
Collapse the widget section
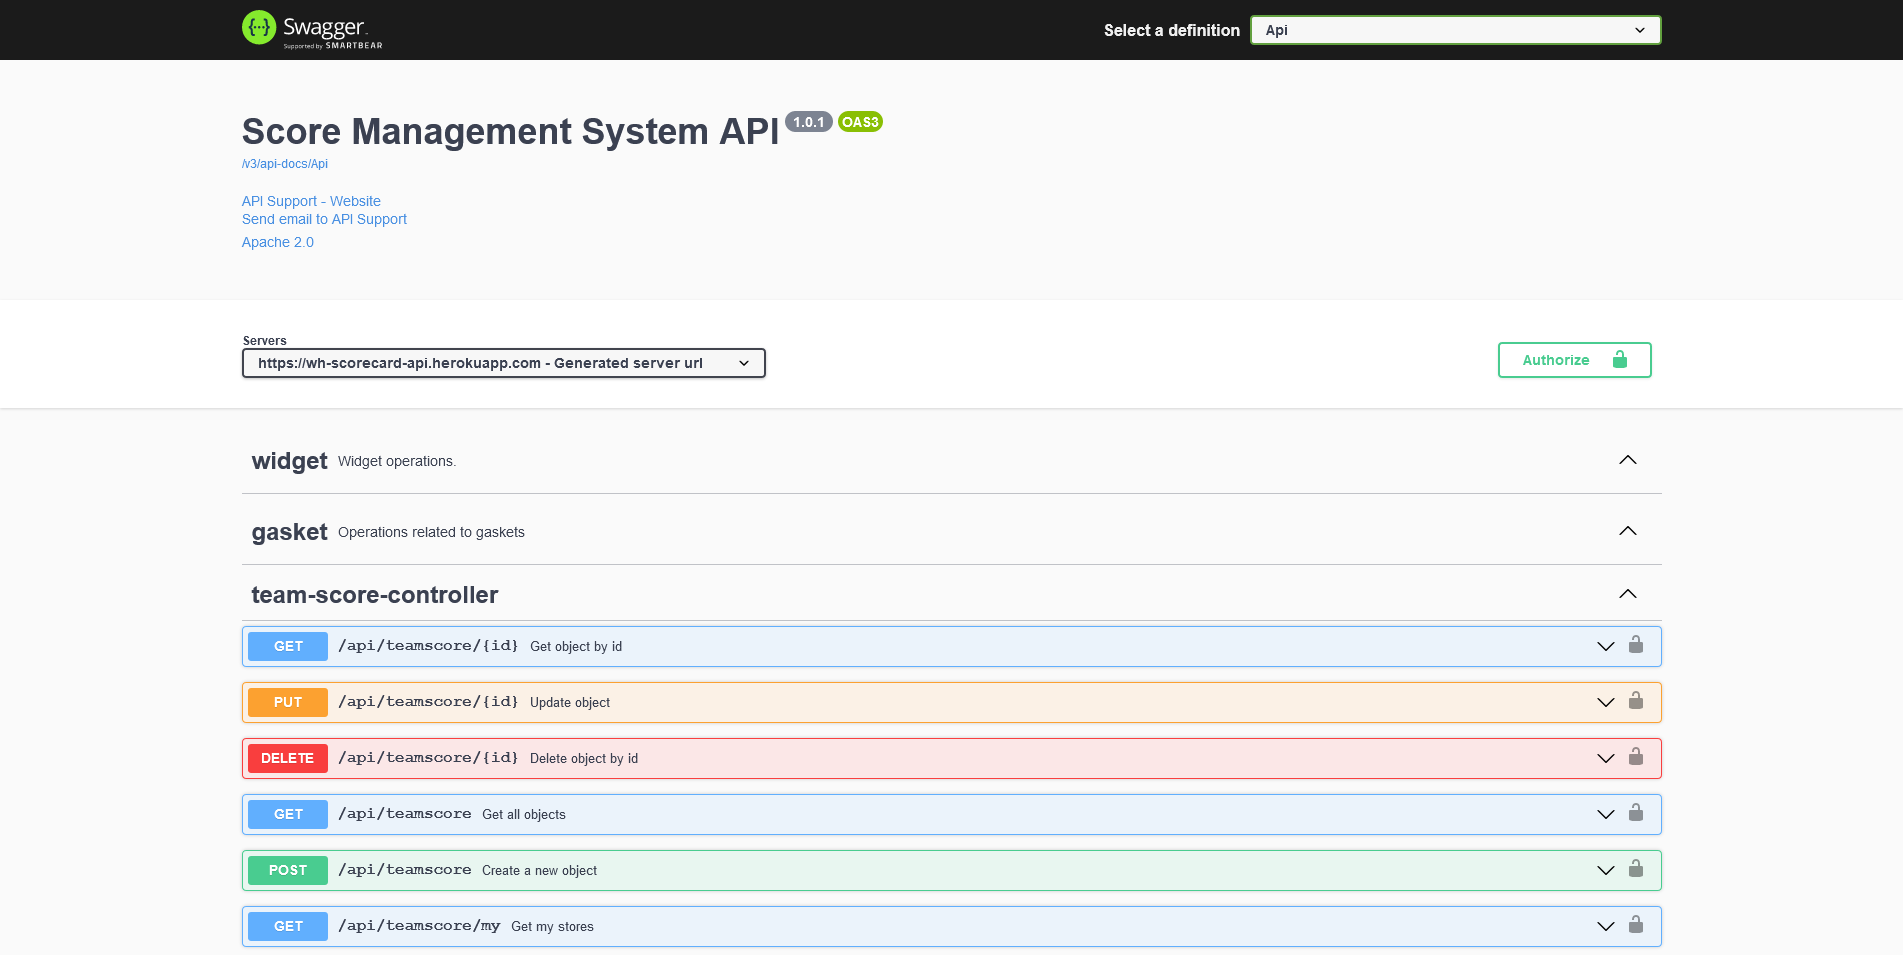point(1627,460)
